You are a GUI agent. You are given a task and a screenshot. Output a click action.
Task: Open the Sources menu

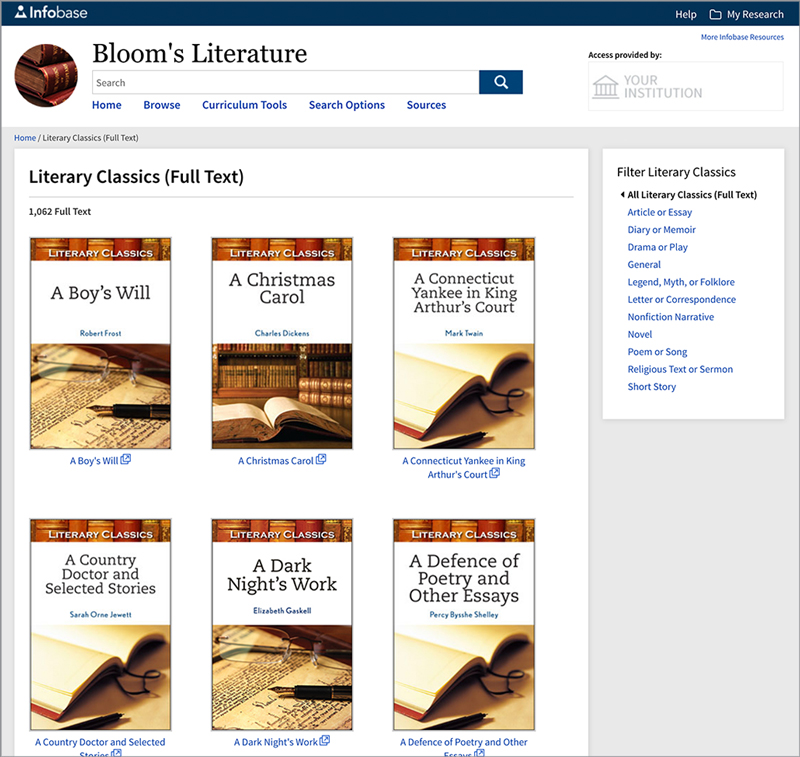[x=427, y=105]
